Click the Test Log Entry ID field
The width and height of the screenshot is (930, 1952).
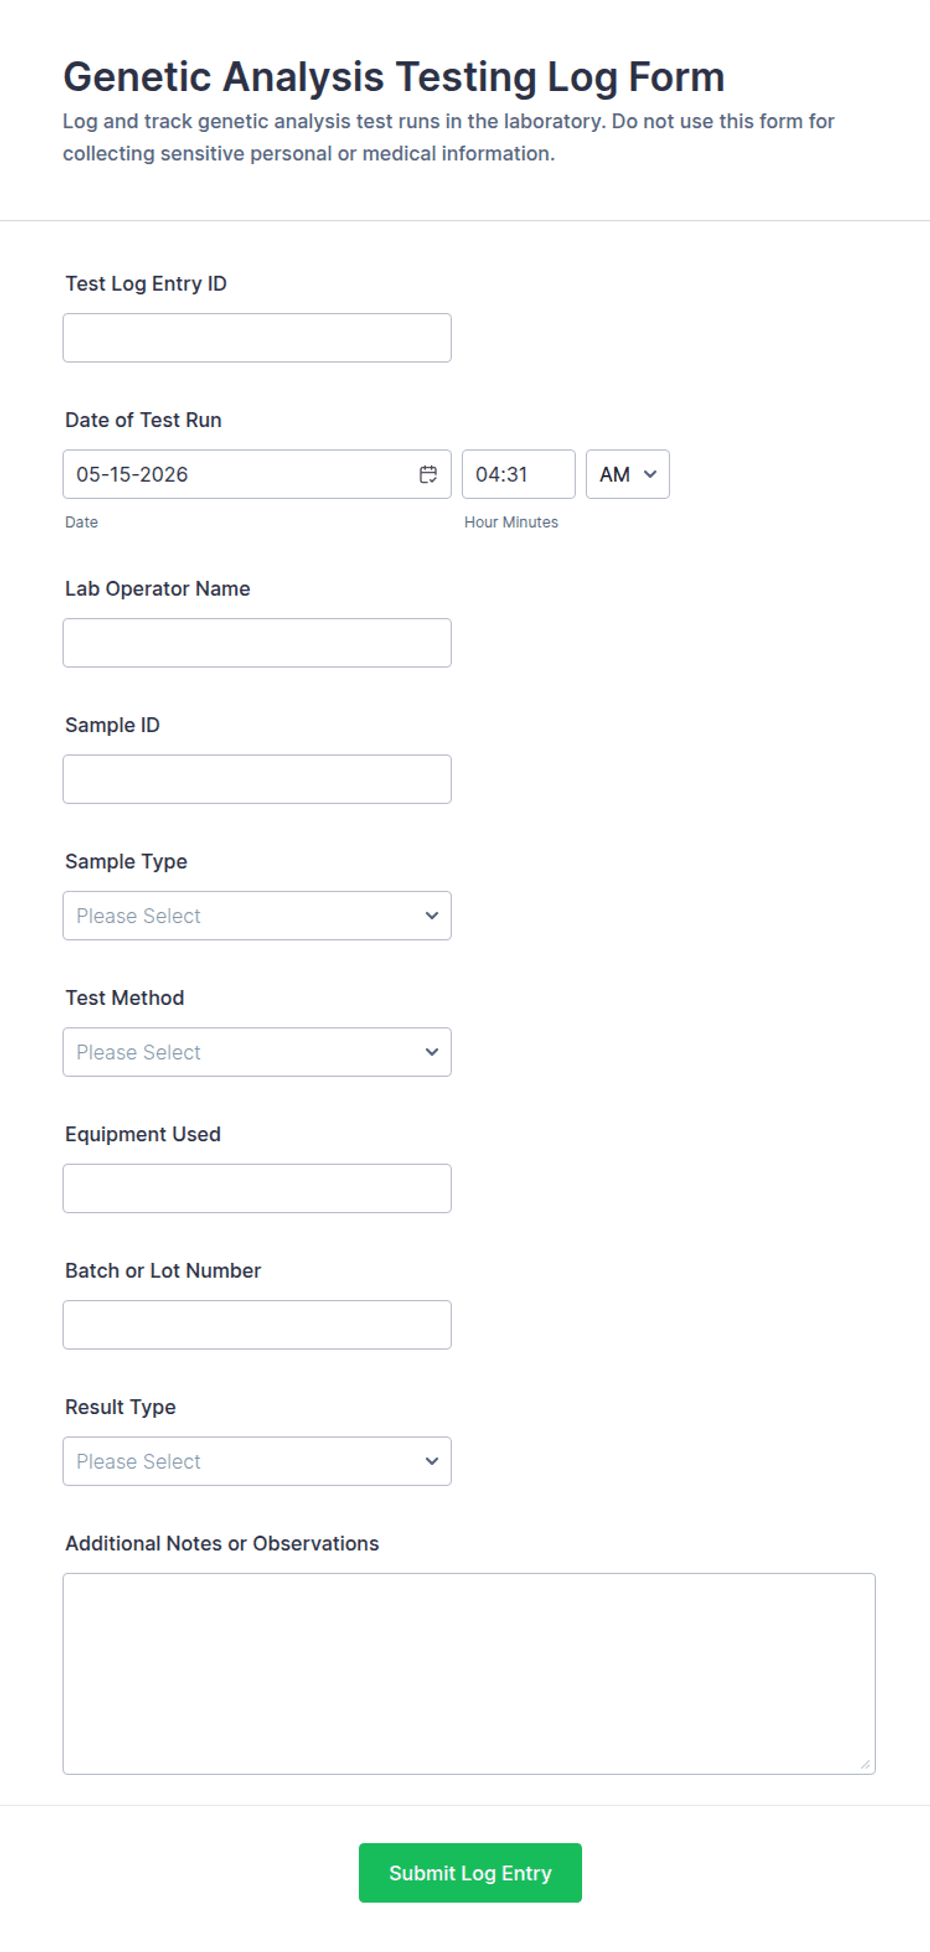pyautogui.click(x=257, y=338)
